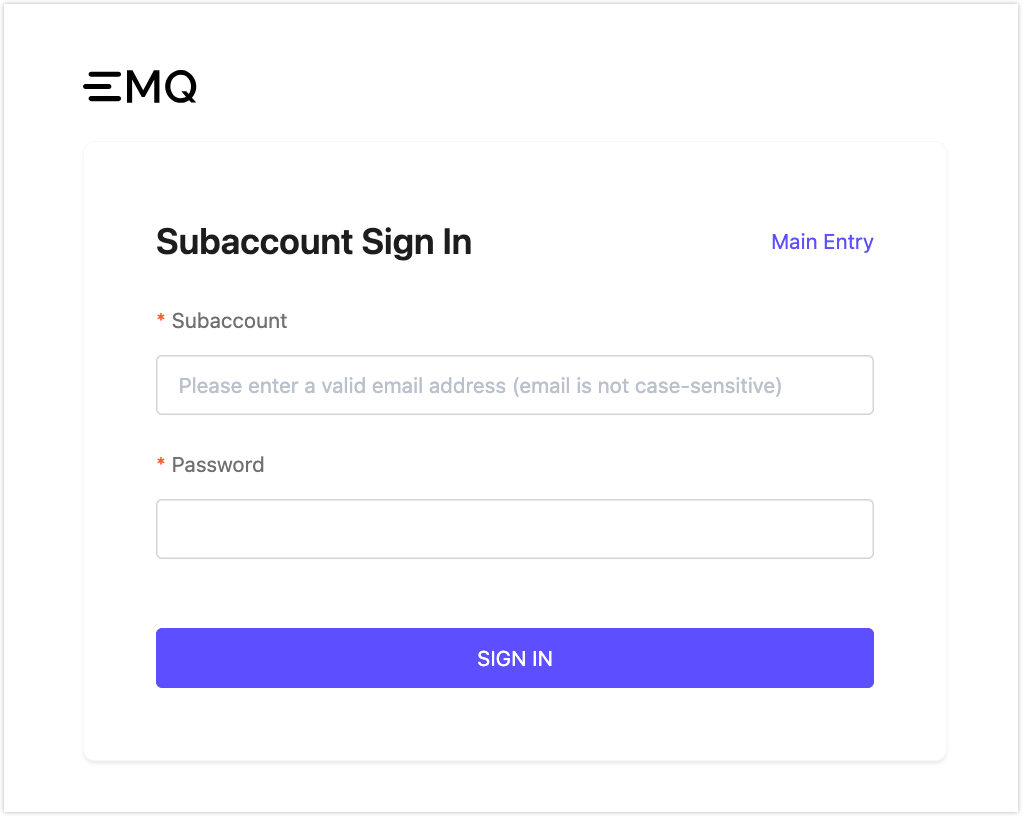Focus the Password input field
Viewport: 1022px width, 816px height.
coord(514,529)
